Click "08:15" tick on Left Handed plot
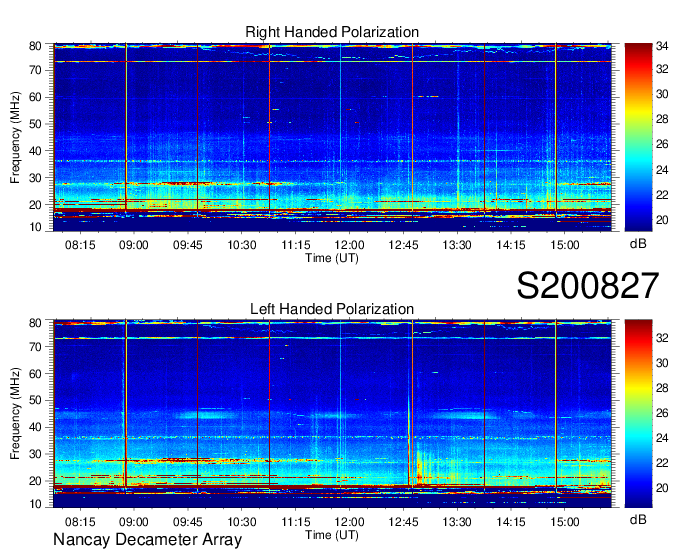 (80, 522)
